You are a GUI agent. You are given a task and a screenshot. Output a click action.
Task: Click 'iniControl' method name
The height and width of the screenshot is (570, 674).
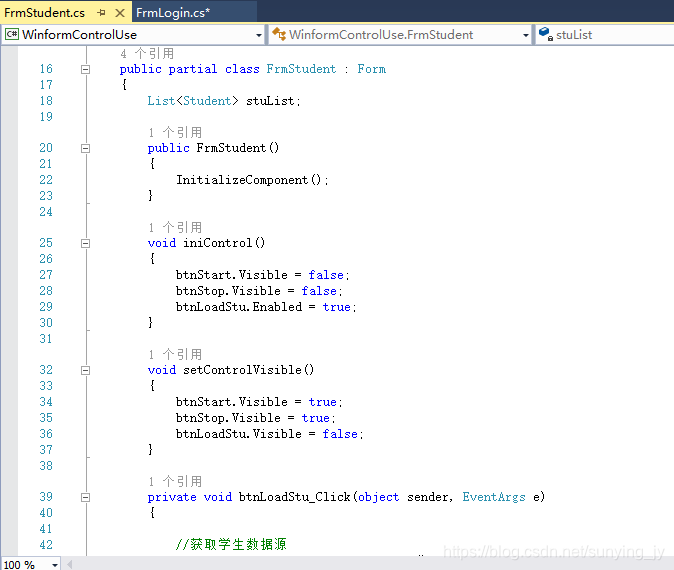[x=218, y=243]
